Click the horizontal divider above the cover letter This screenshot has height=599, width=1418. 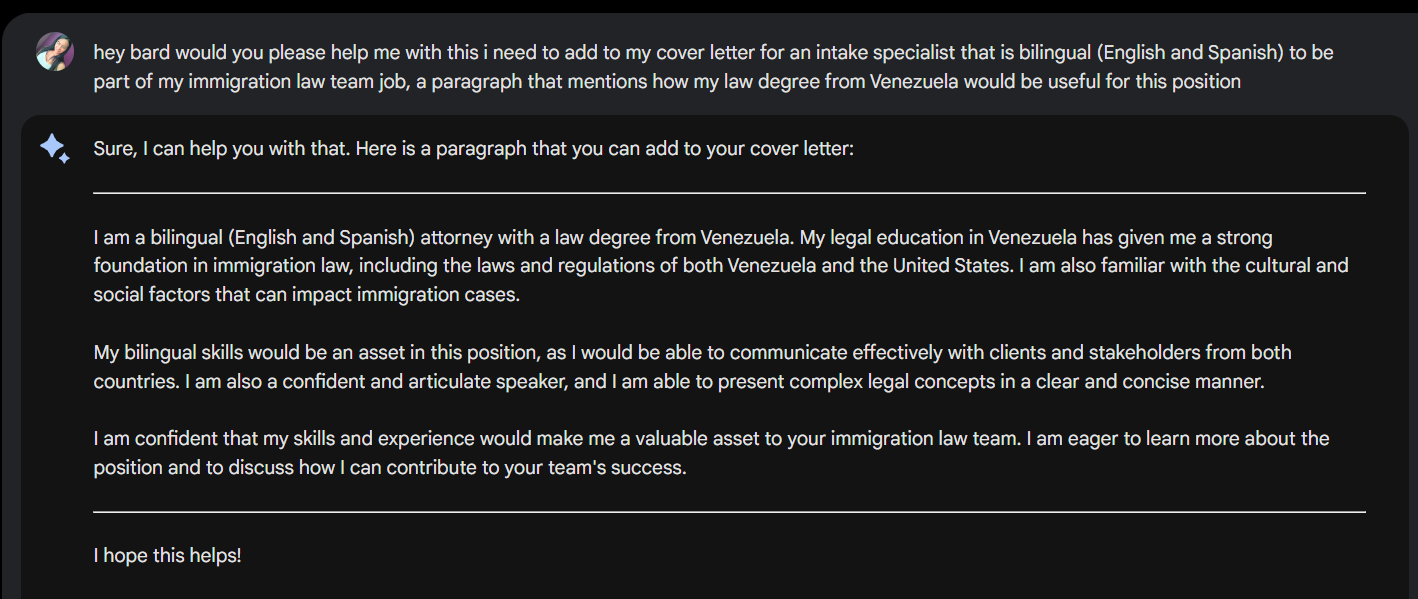[729, 193]
